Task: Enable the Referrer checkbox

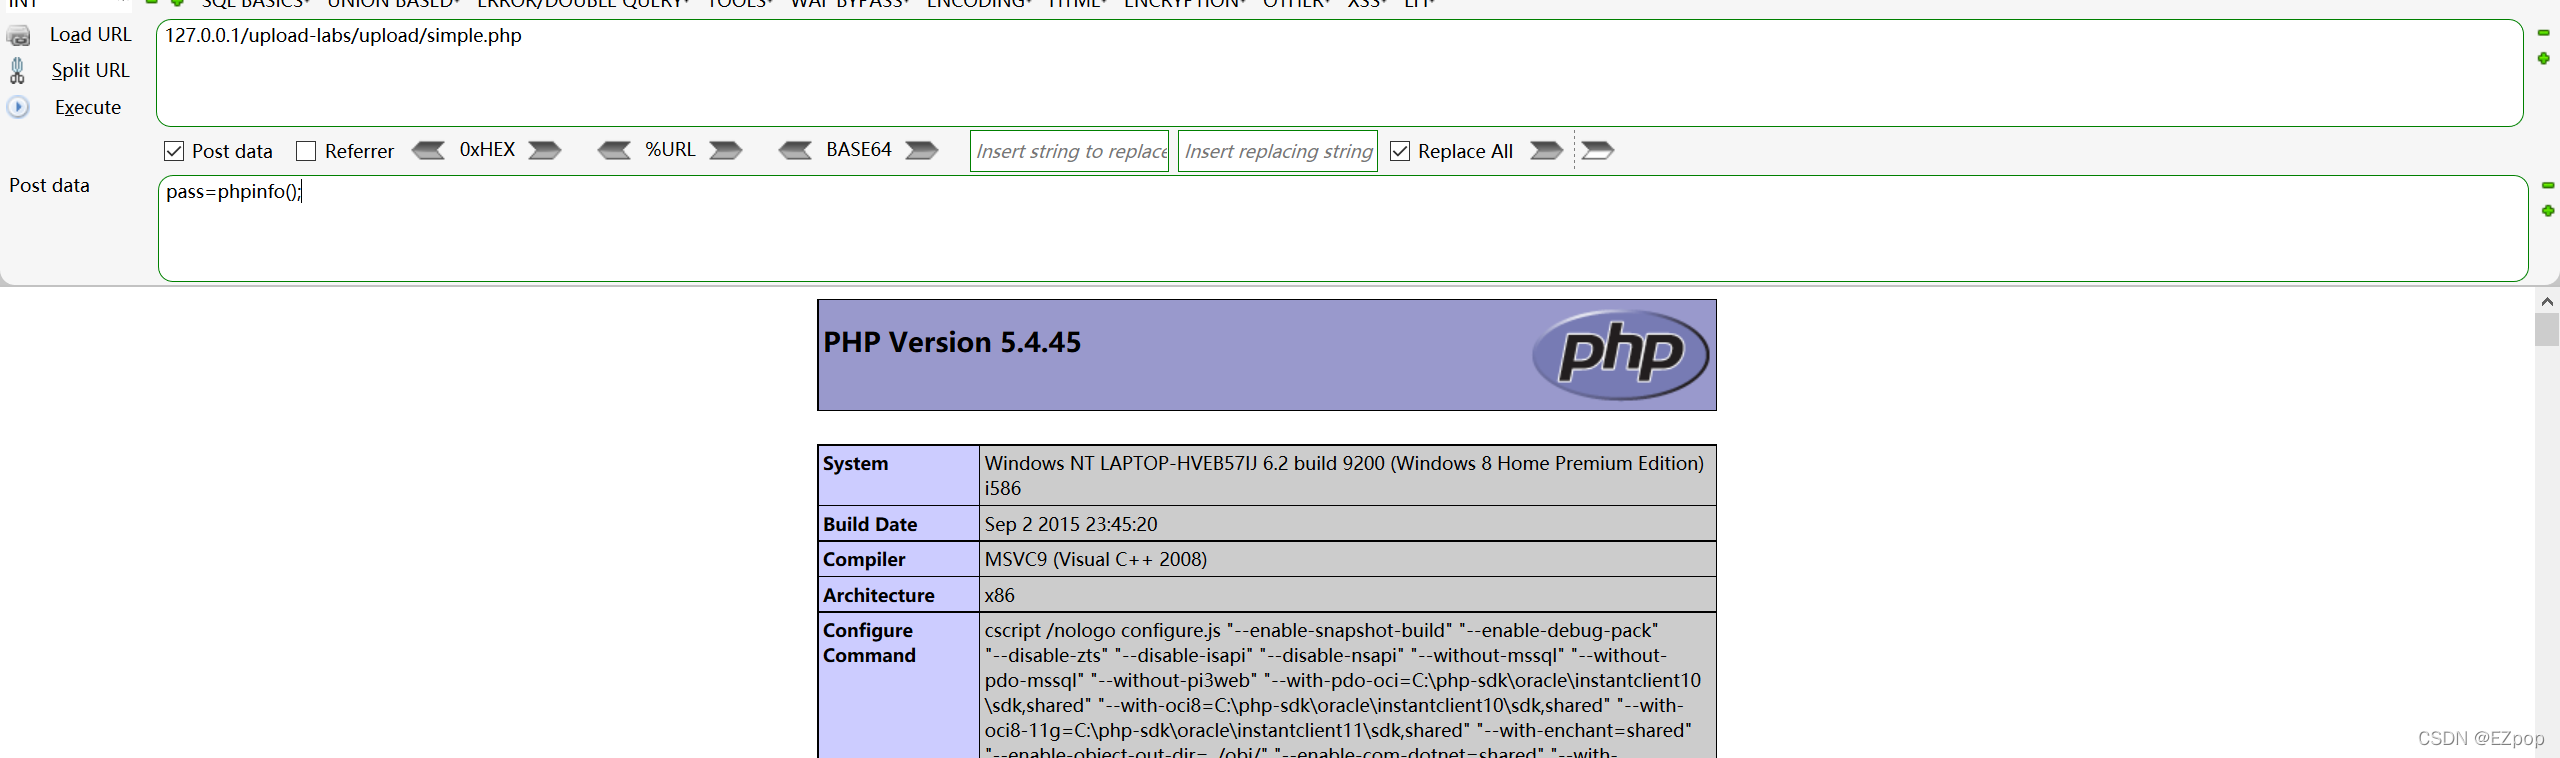Action: (306, 151)
